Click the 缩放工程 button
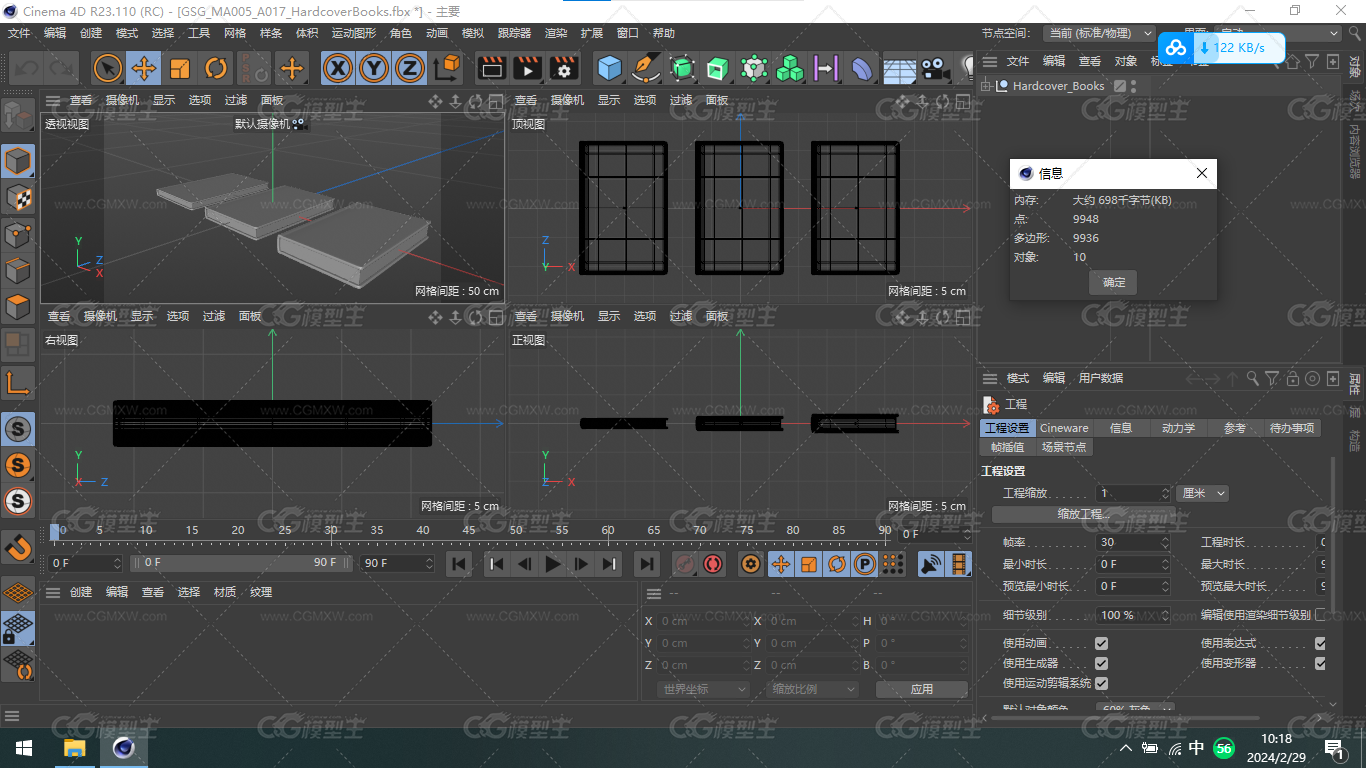 [1084, 514]
